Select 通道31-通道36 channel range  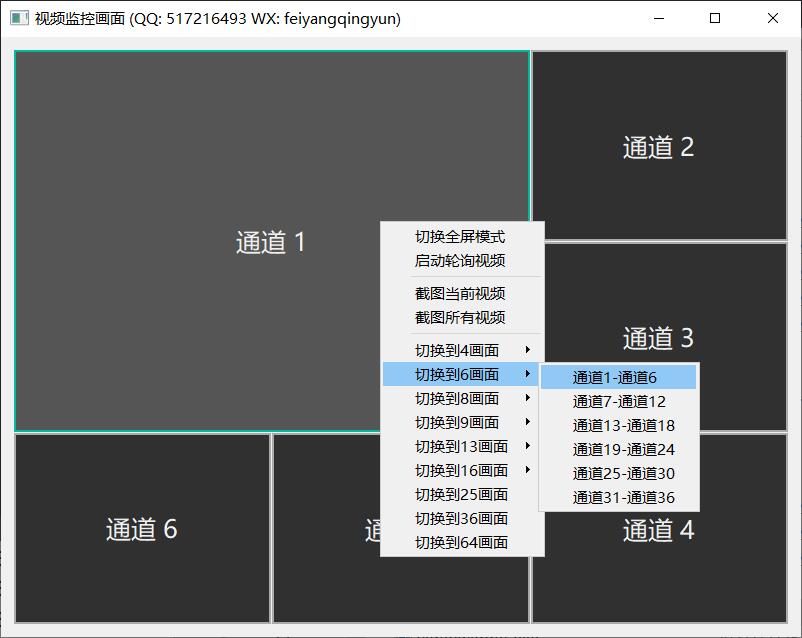pyautogui.click(x=623, y=497)
